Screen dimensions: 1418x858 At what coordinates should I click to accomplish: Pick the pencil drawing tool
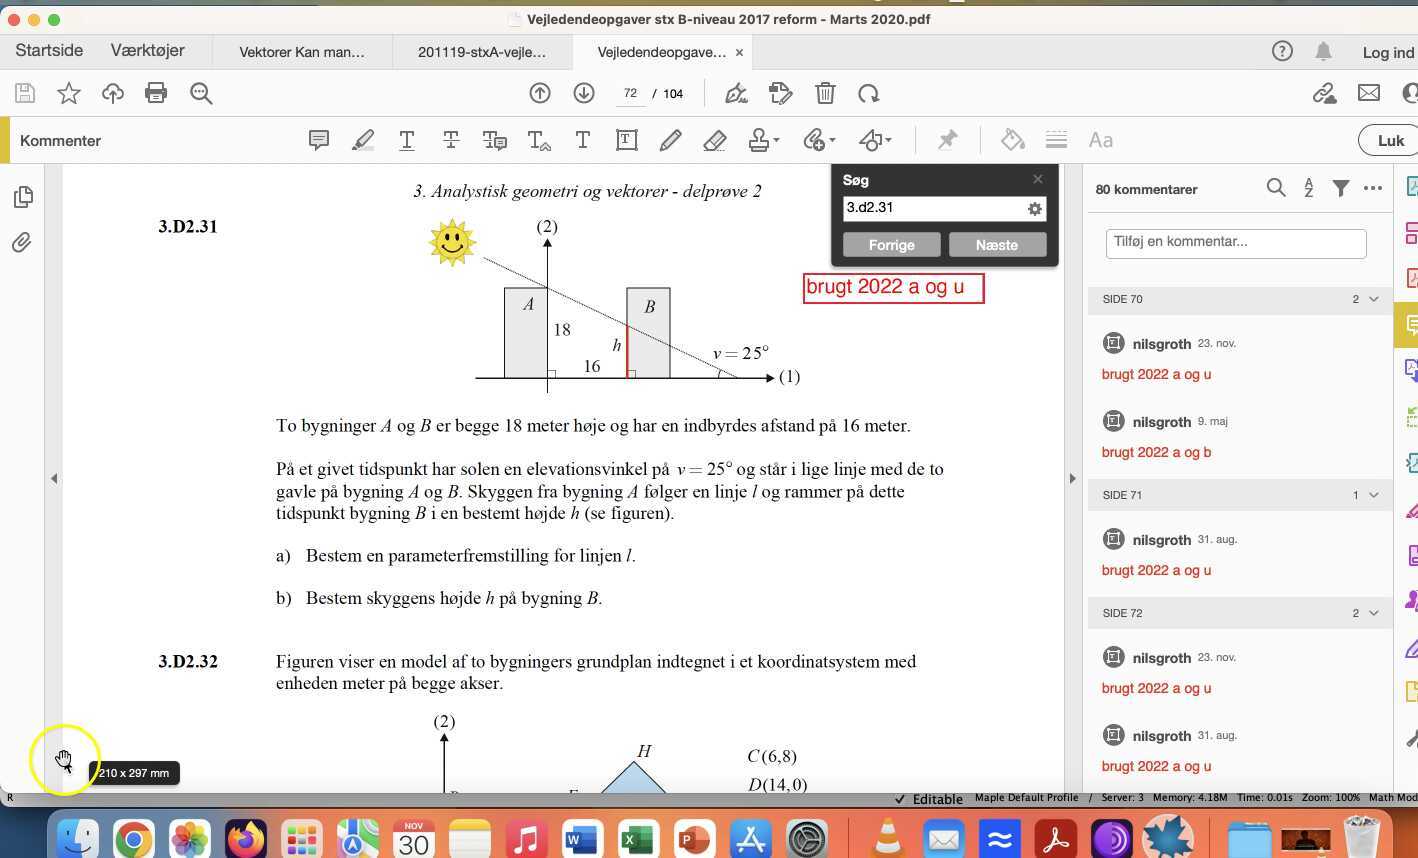[x=670, y=141]
